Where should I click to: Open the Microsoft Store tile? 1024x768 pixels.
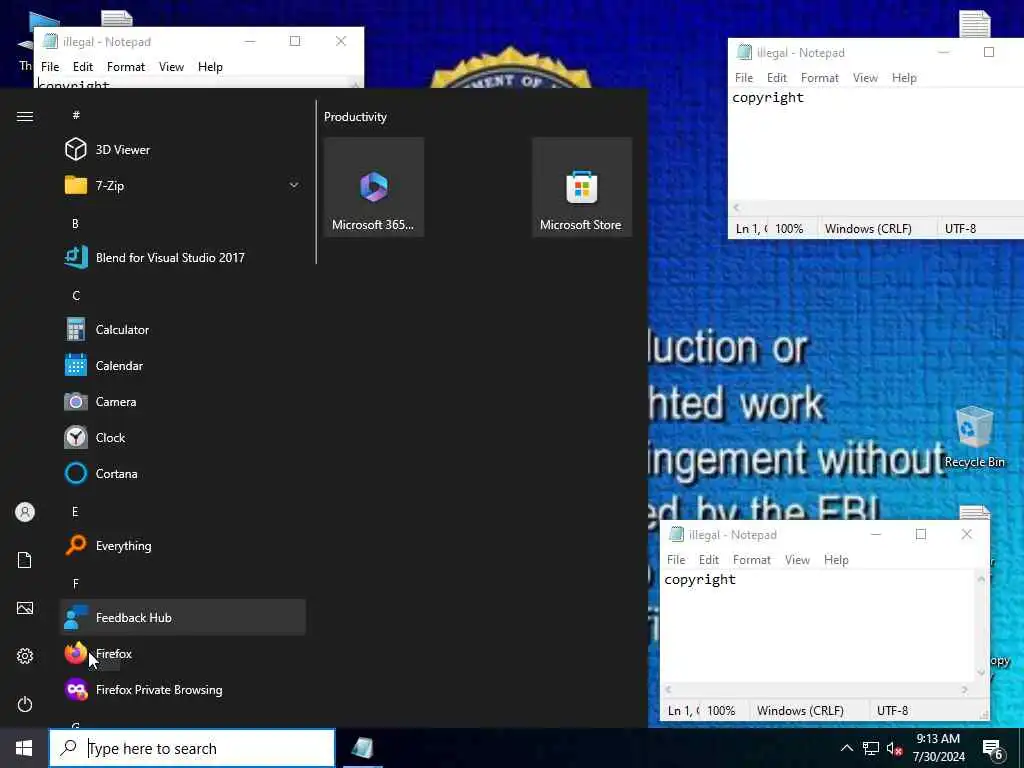pos(581,187)
